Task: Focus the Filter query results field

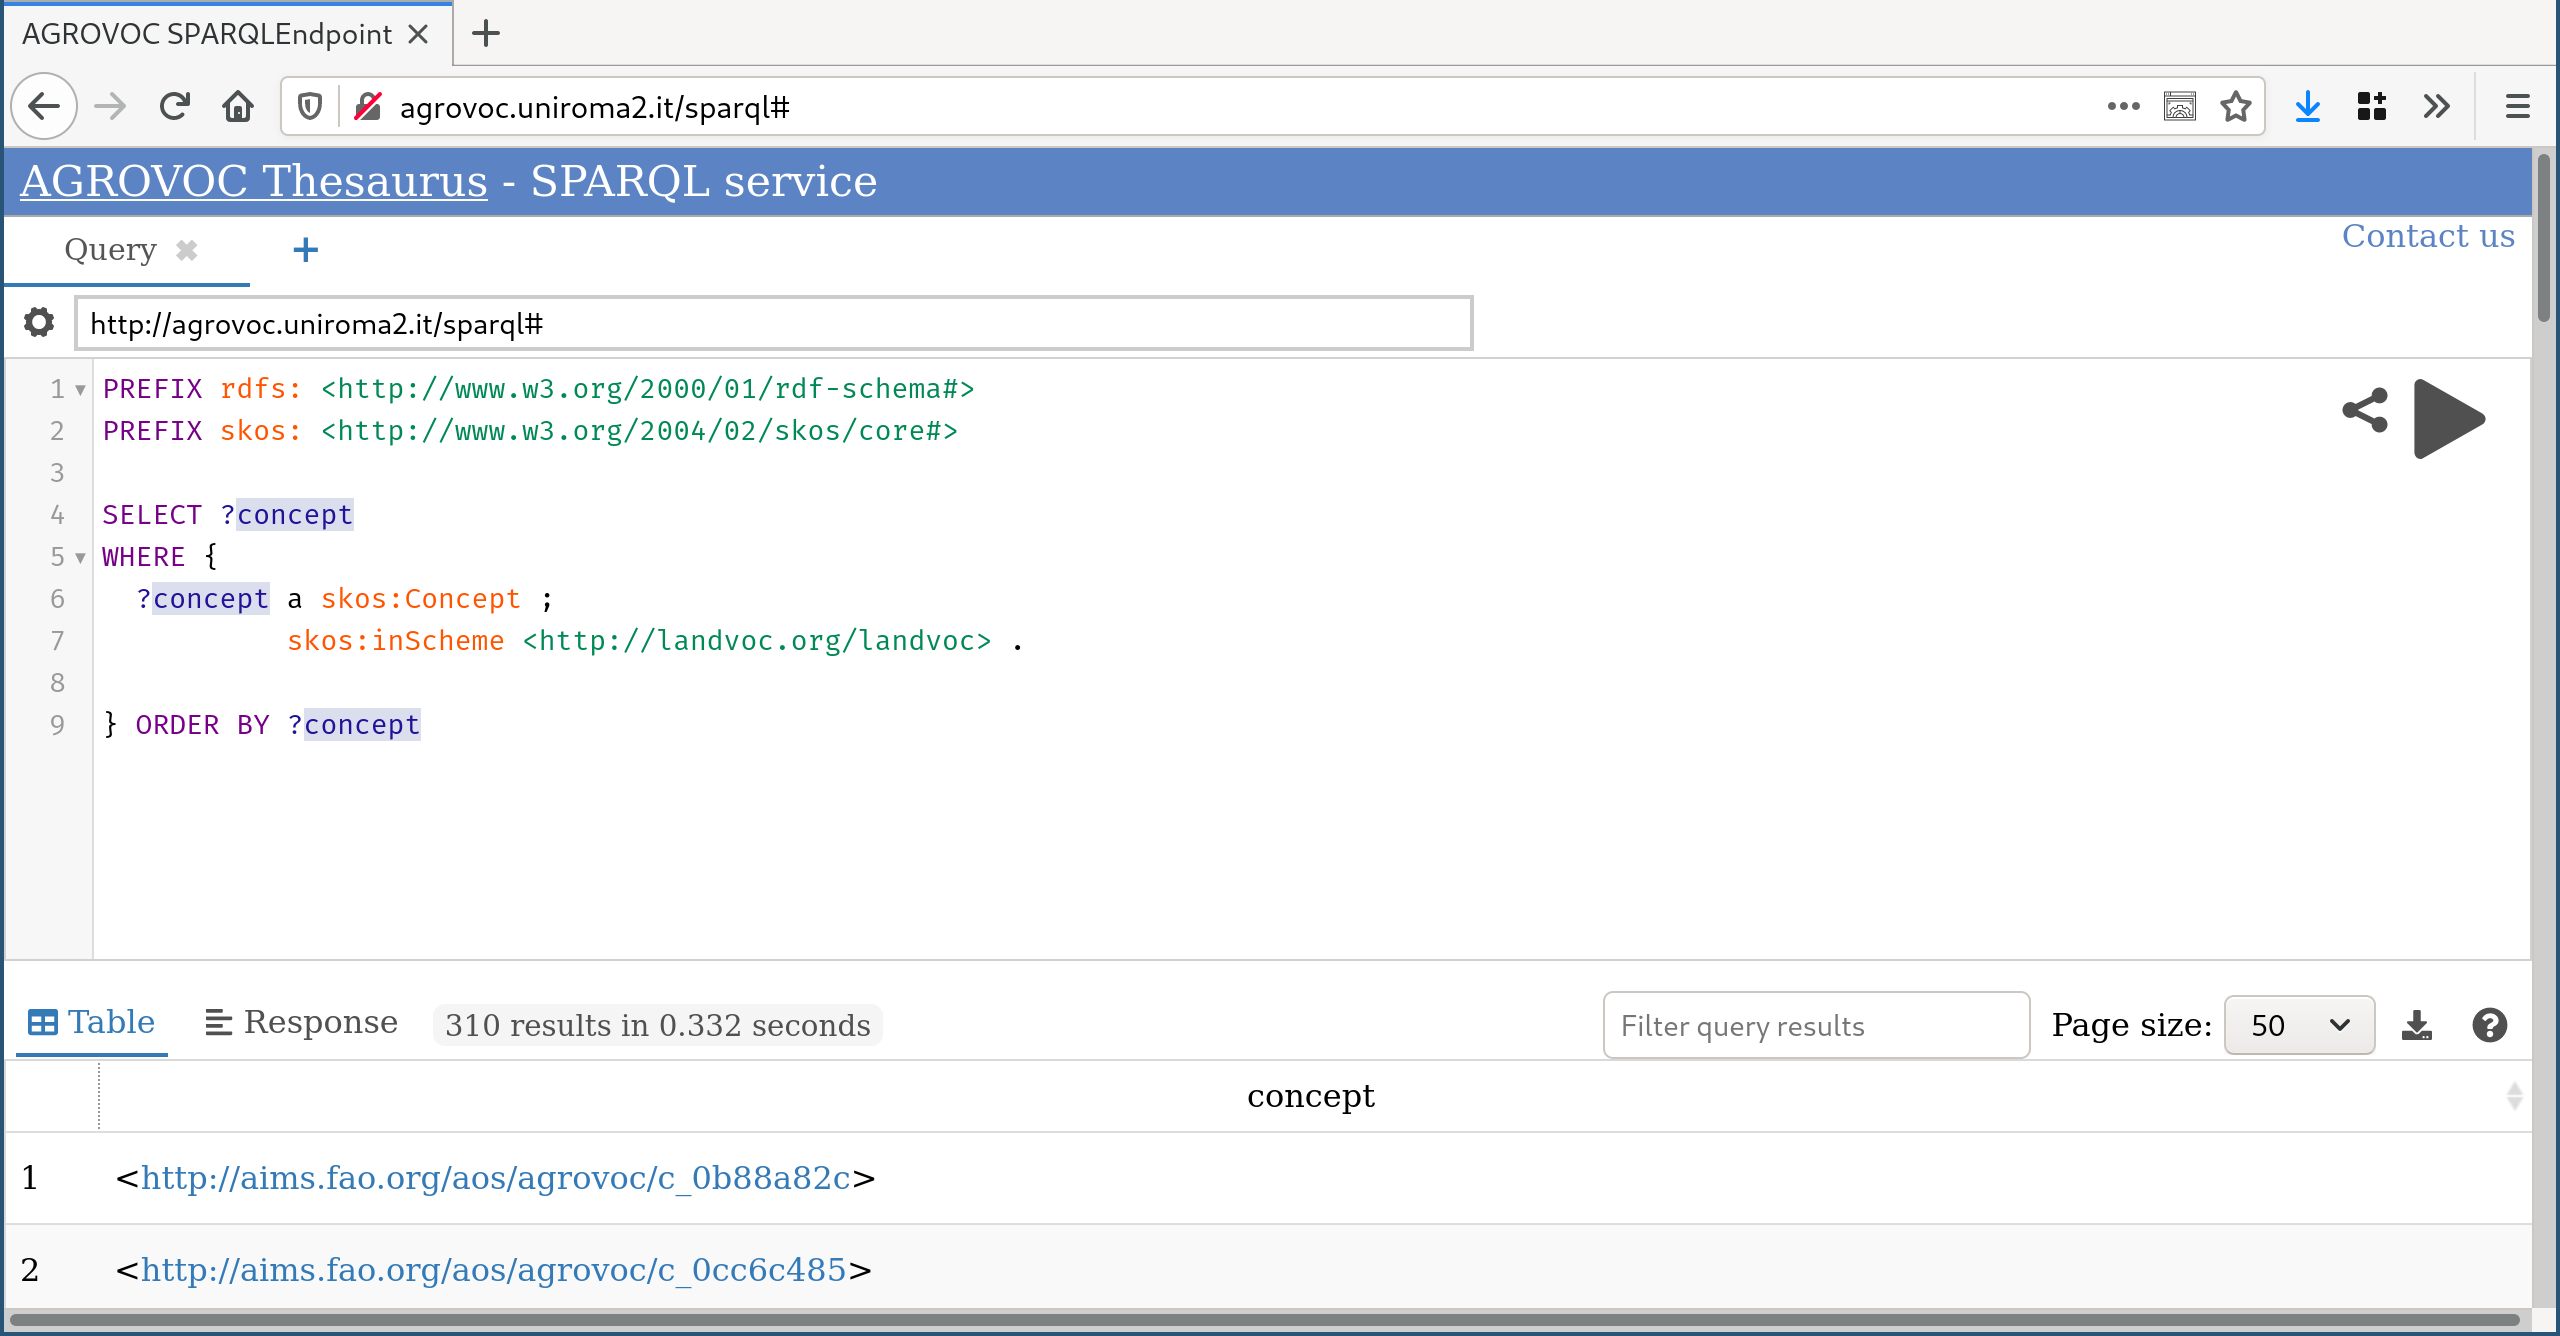Action: 1816,1025
